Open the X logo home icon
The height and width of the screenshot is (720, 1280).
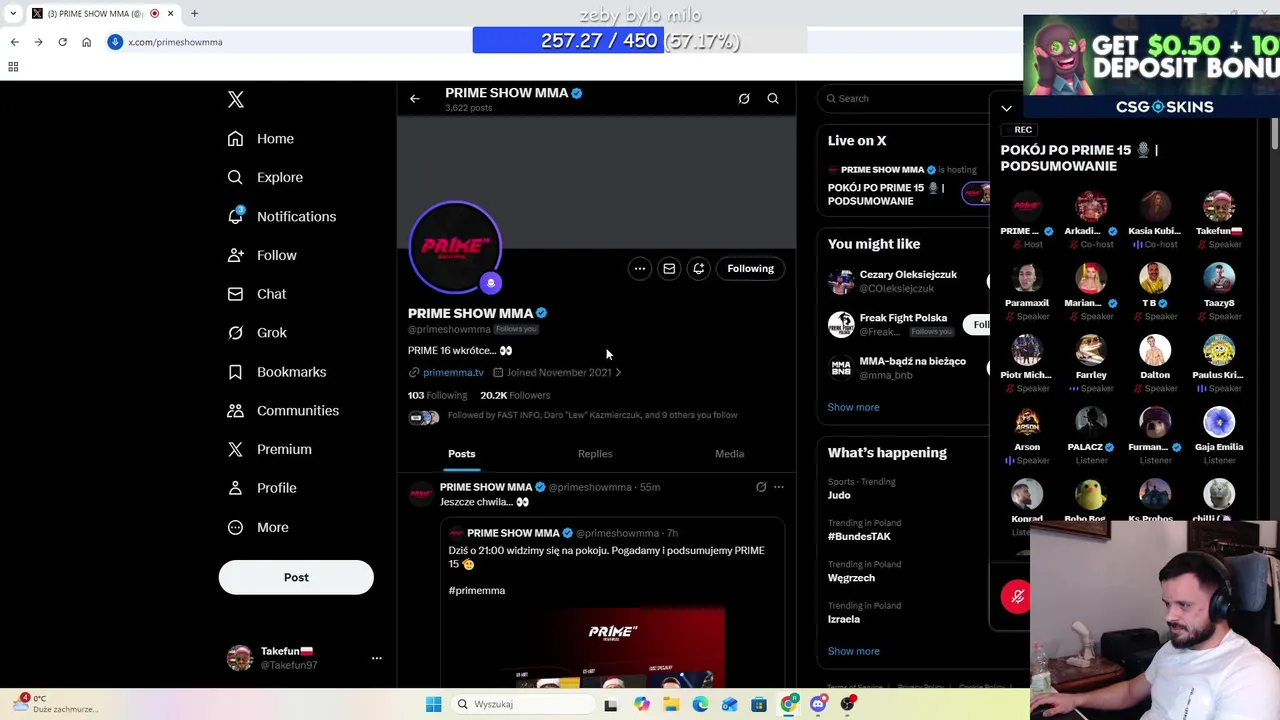coord(236,99)
